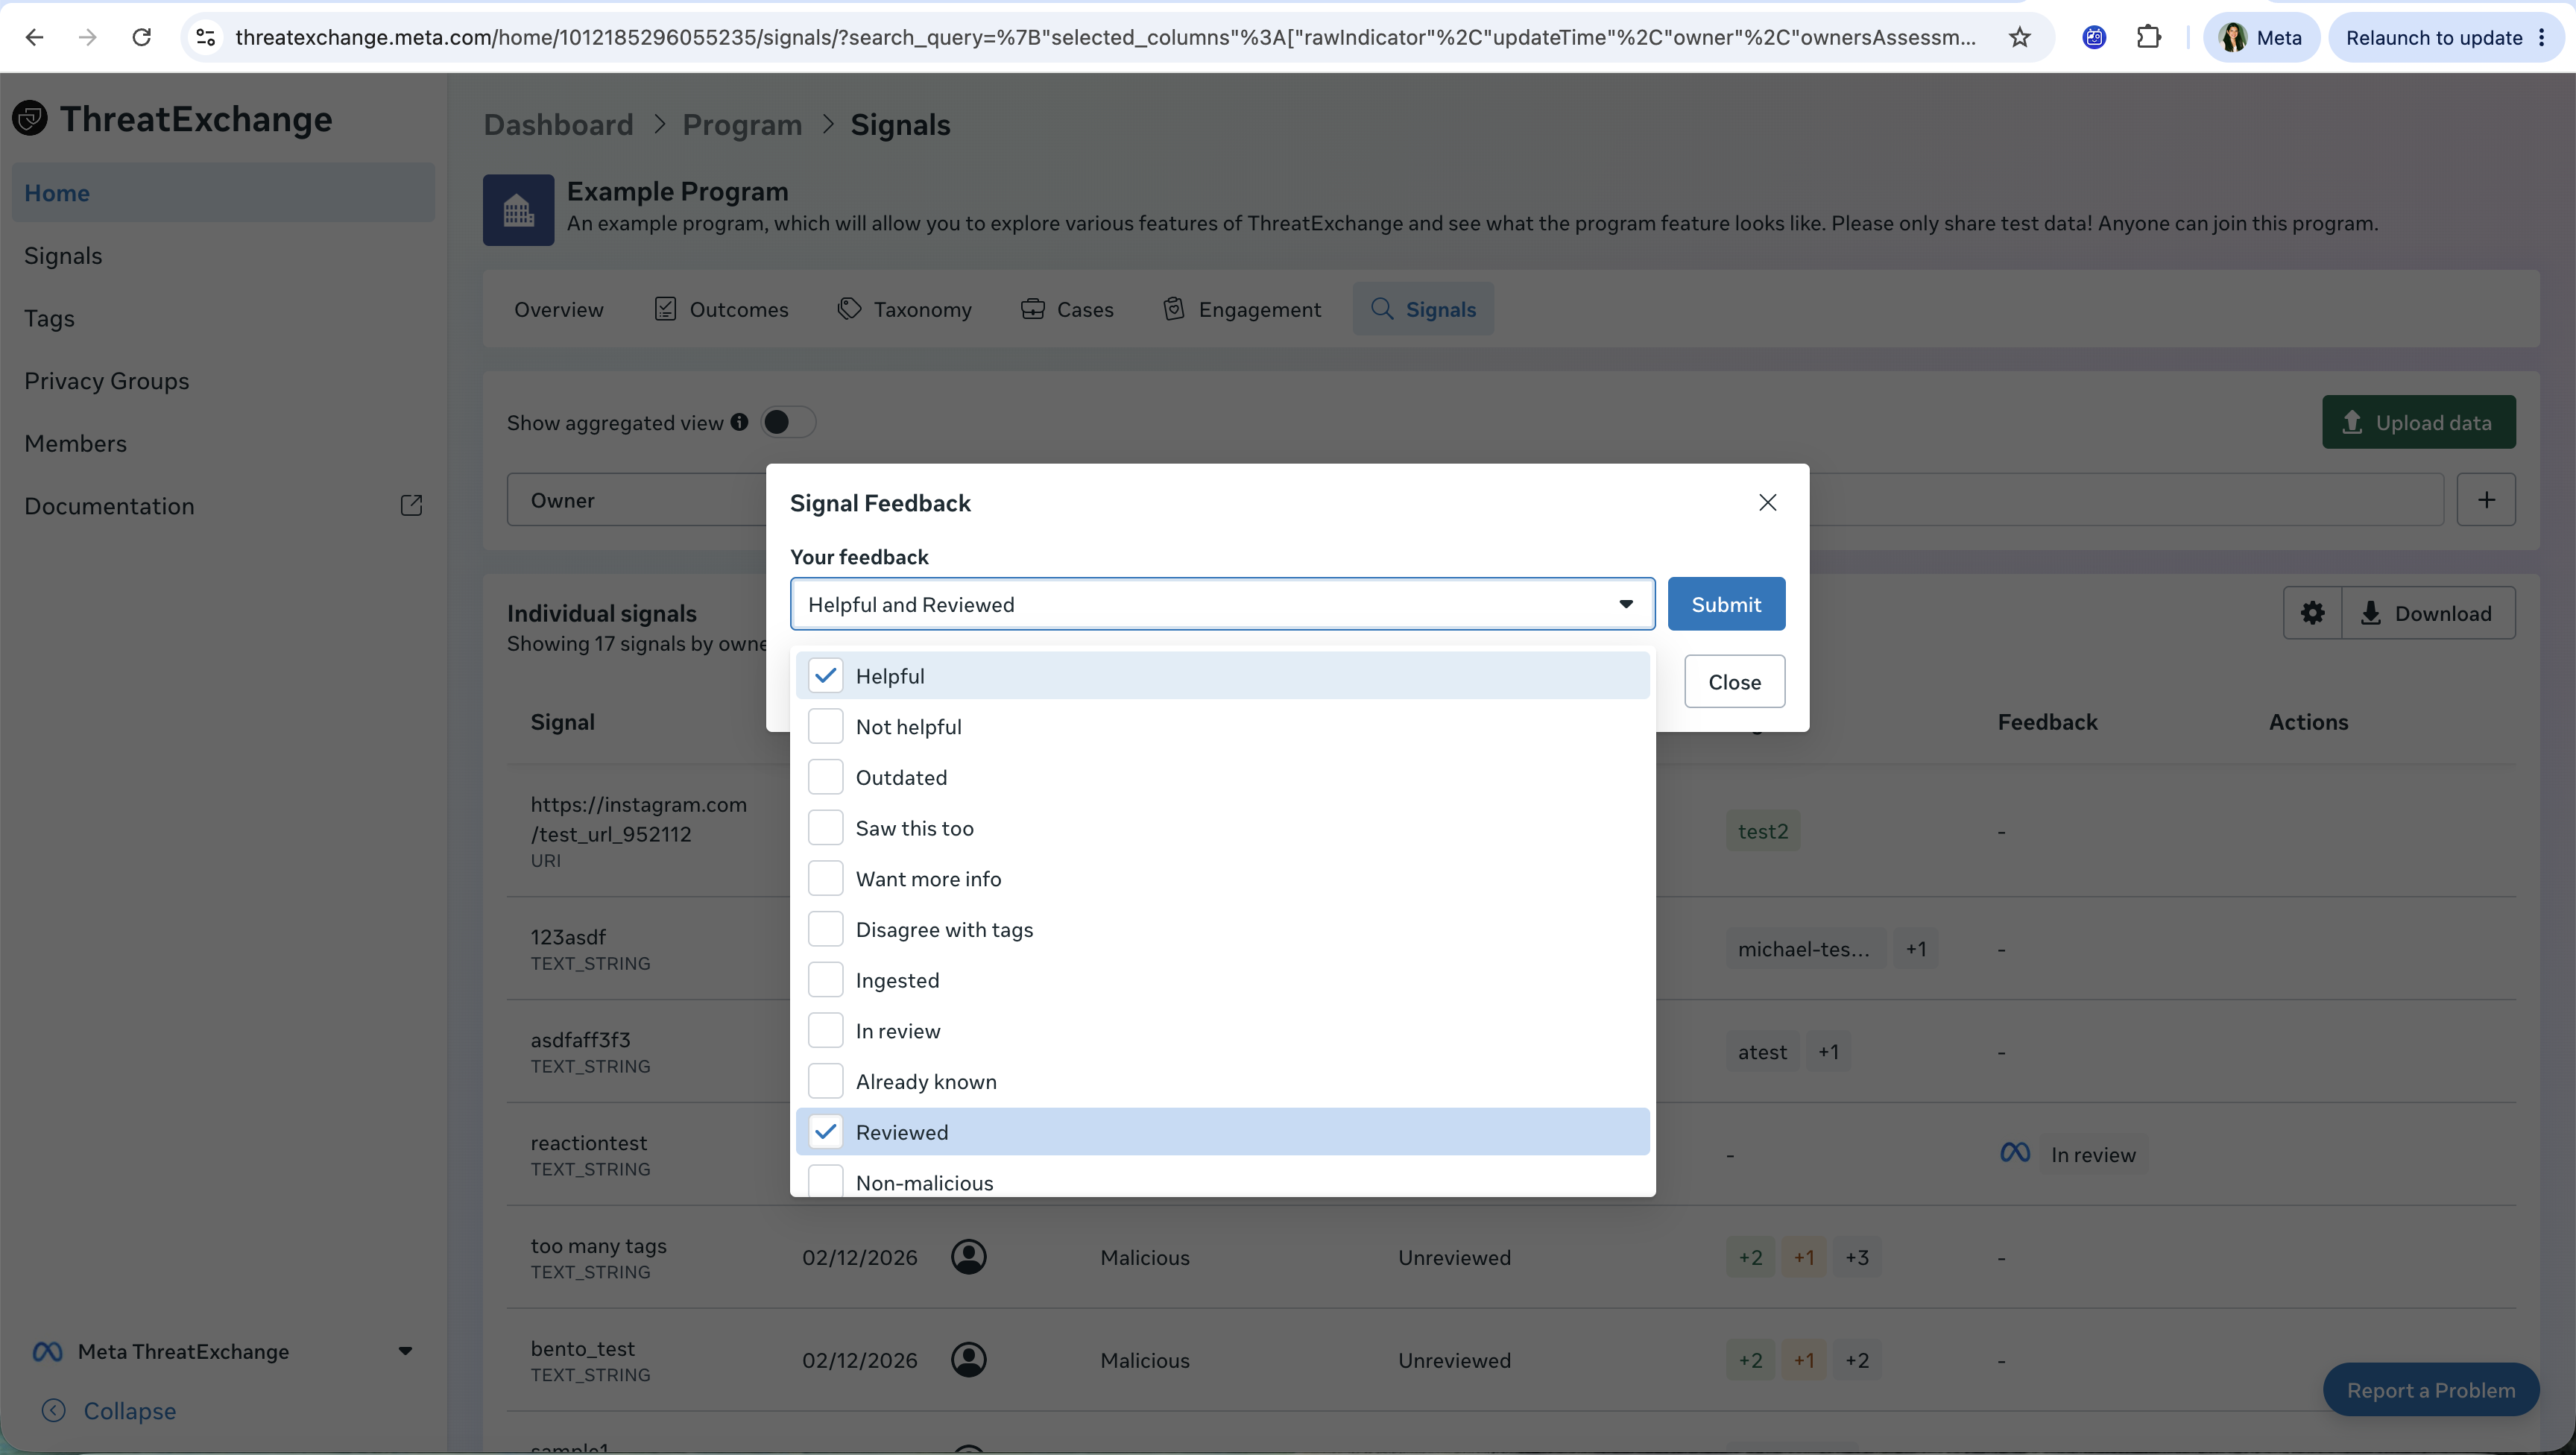The image size is (2576, 1455).
Task: Switch to the Outcomes tab
Action: pyautogui.click(x=721, y=309)
